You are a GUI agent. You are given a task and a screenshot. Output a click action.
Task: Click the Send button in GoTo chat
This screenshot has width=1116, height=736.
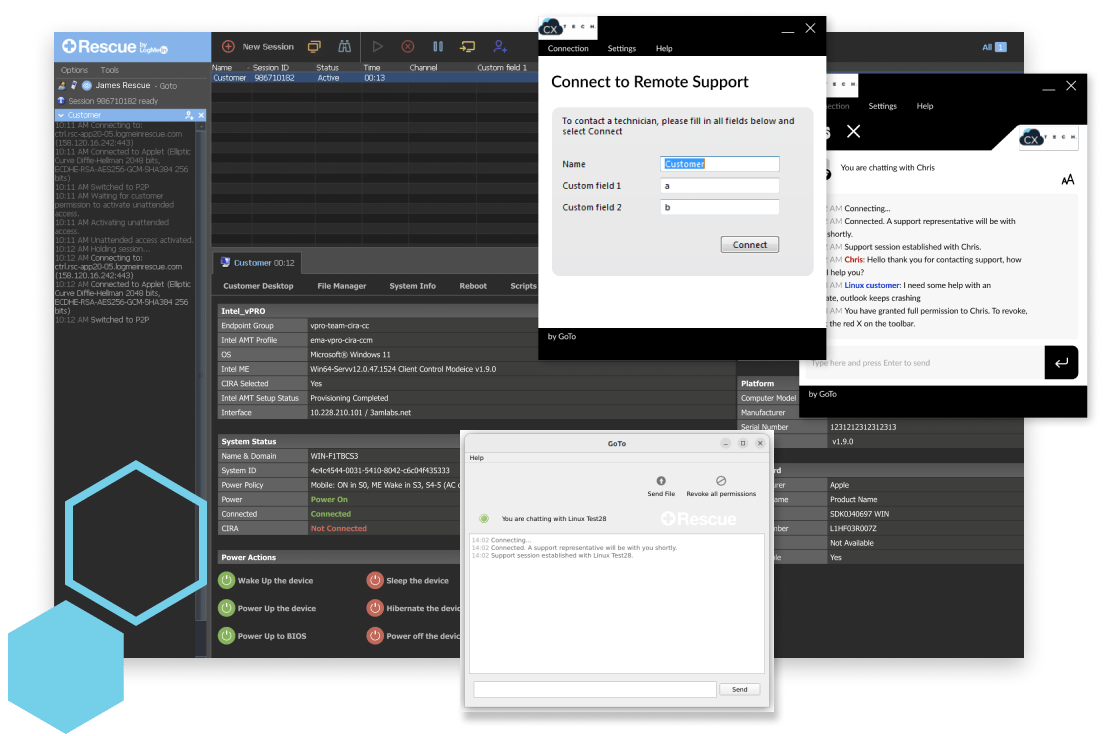click(x=740, y=689)
